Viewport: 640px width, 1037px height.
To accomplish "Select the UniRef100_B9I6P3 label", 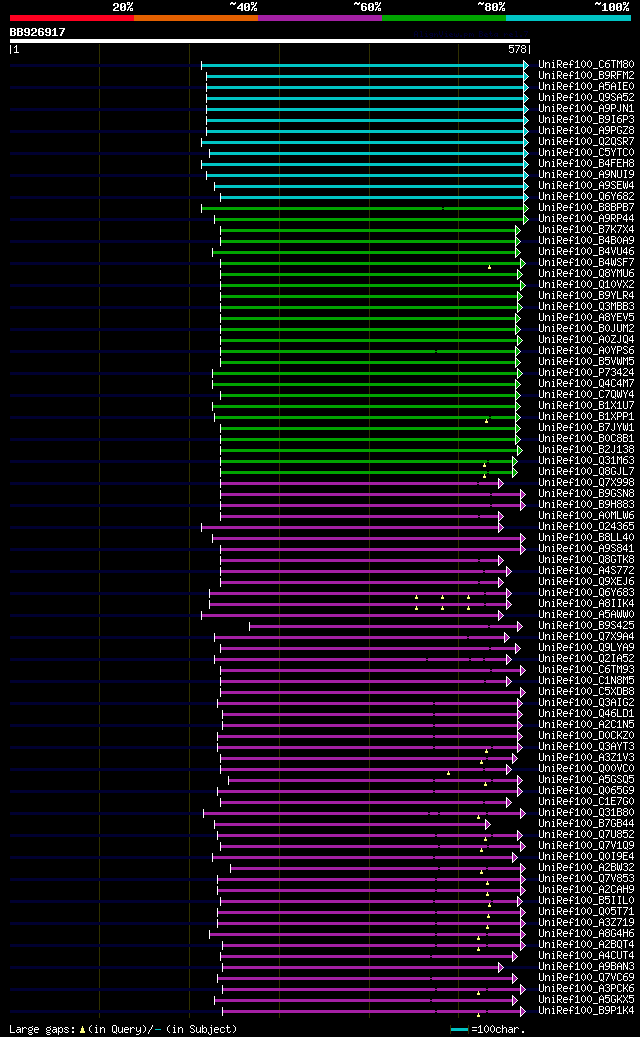I will click(586, 120).
